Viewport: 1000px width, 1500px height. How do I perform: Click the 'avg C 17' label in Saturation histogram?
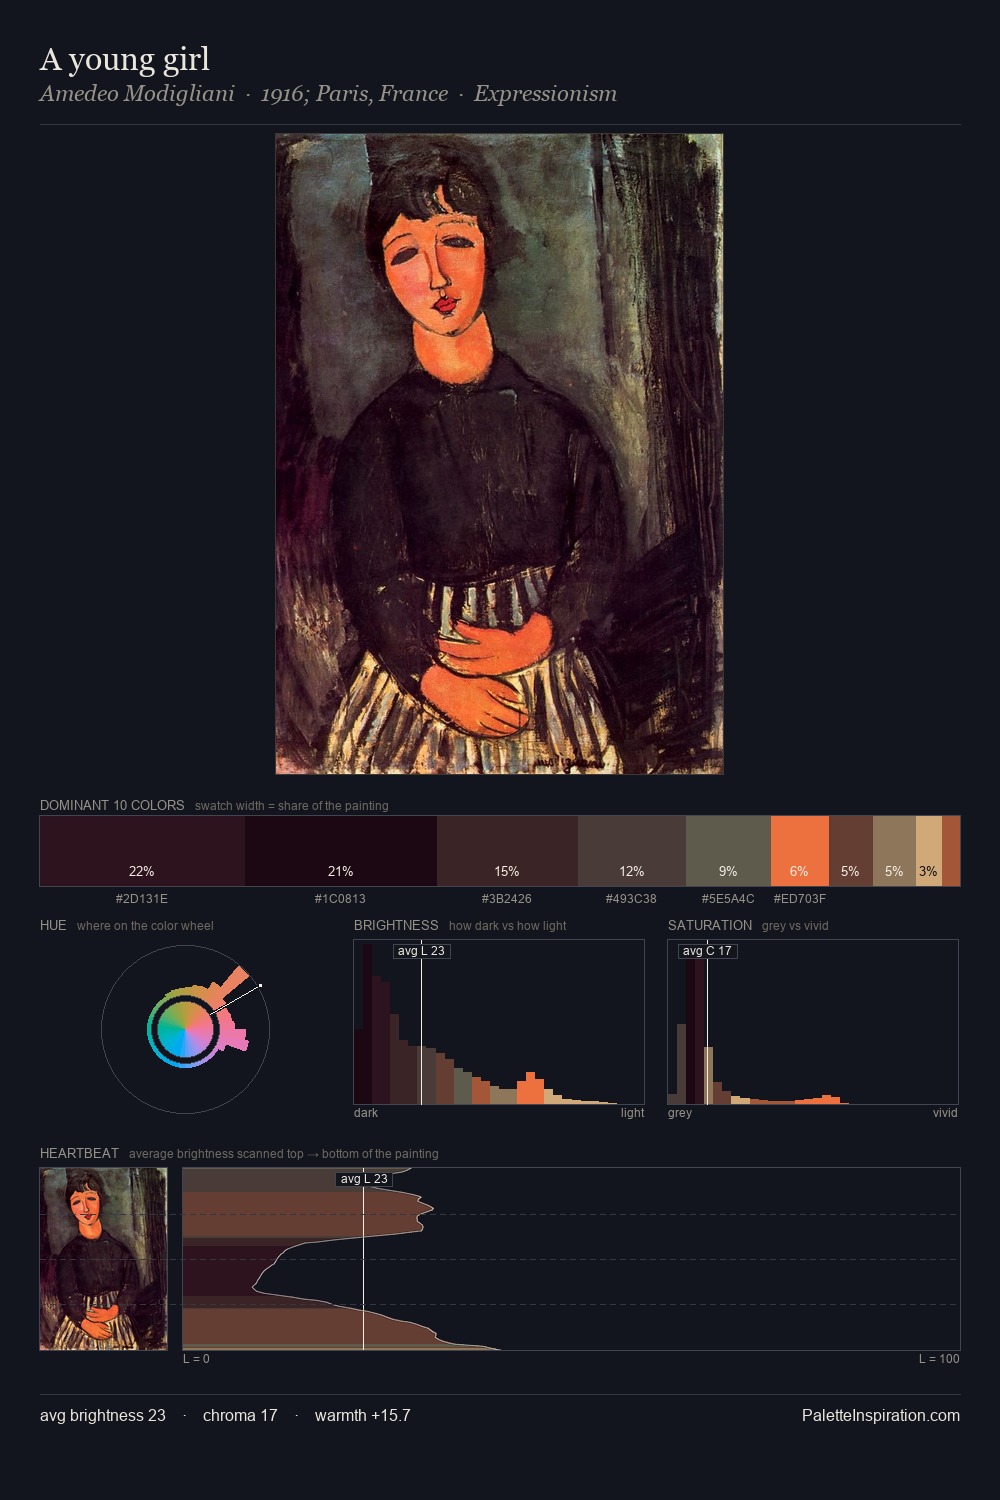pyautogui.click(x=707, y=951)
